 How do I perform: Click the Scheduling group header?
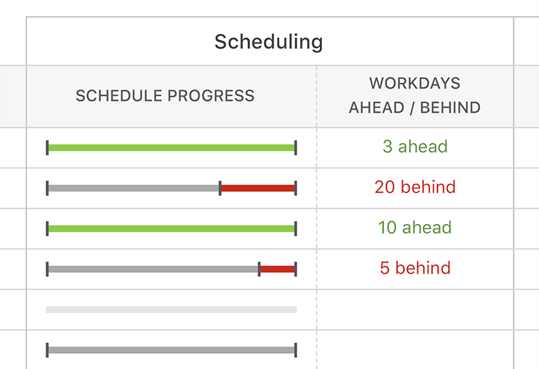(270, 41)
